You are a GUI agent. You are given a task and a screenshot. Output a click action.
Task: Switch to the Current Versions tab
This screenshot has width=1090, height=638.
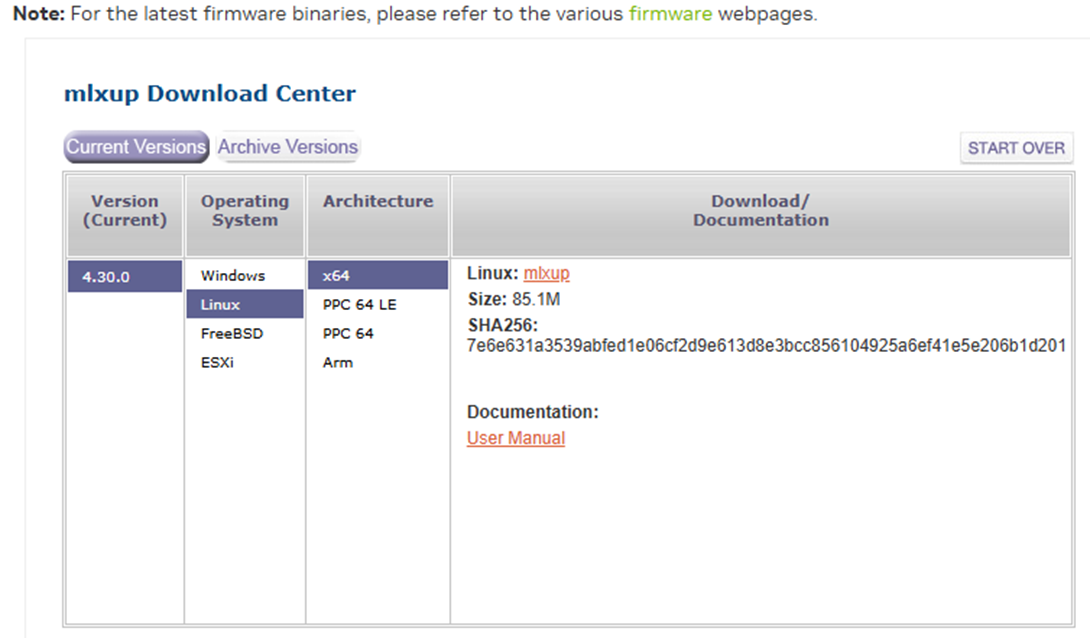(136, 147)
